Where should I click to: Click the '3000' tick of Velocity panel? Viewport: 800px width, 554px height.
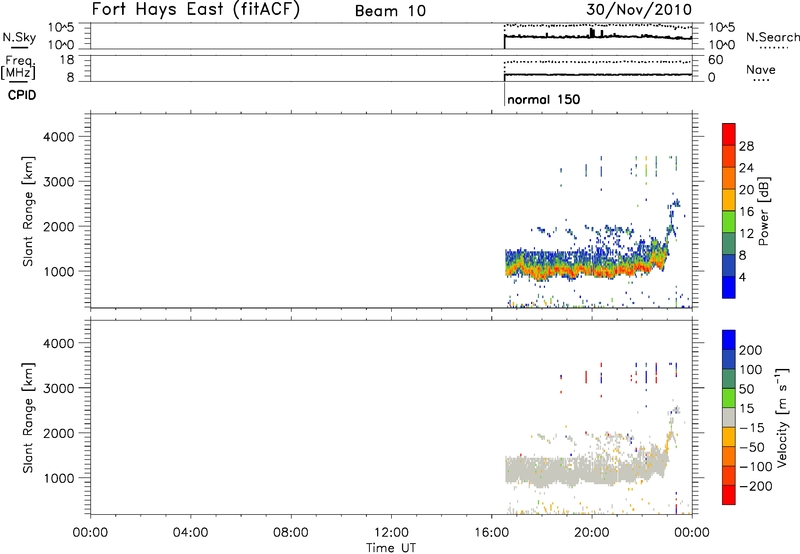58,388
